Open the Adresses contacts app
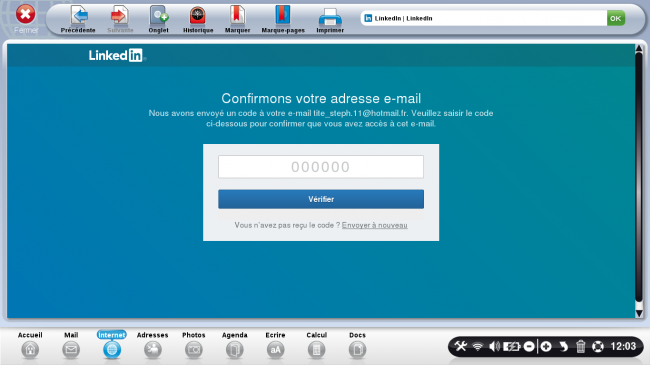Viewport: 650px width, 365px height. 153,345
